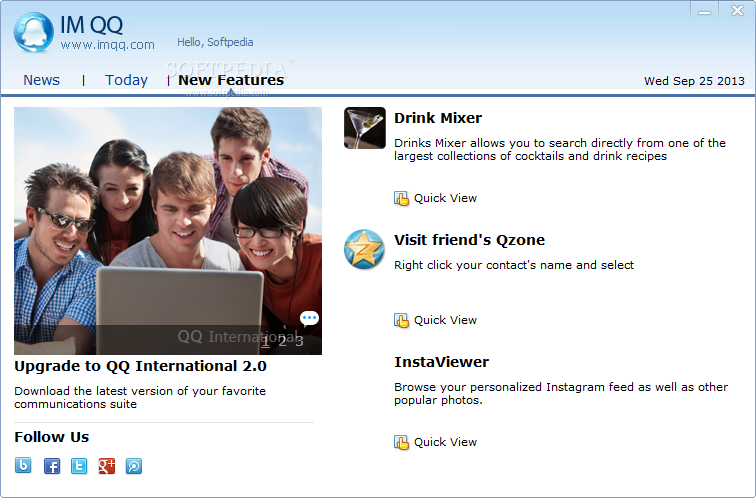
Task: Show banner slide 3
Action: point(299,341)
